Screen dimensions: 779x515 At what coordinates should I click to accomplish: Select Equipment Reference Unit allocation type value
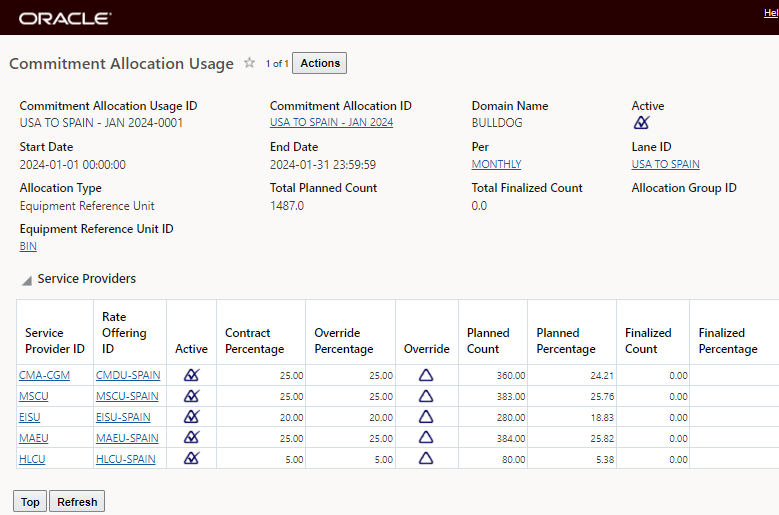pos(87,206)
